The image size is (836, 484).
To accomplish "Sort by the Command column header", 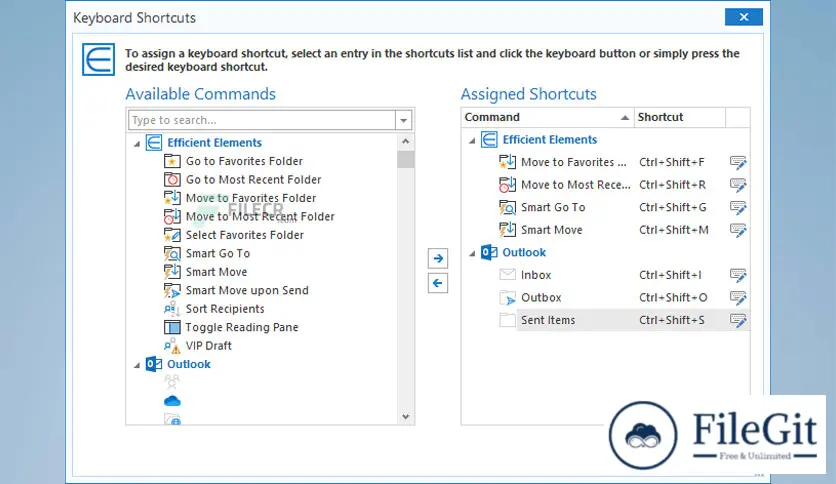I will pos(548,117).
